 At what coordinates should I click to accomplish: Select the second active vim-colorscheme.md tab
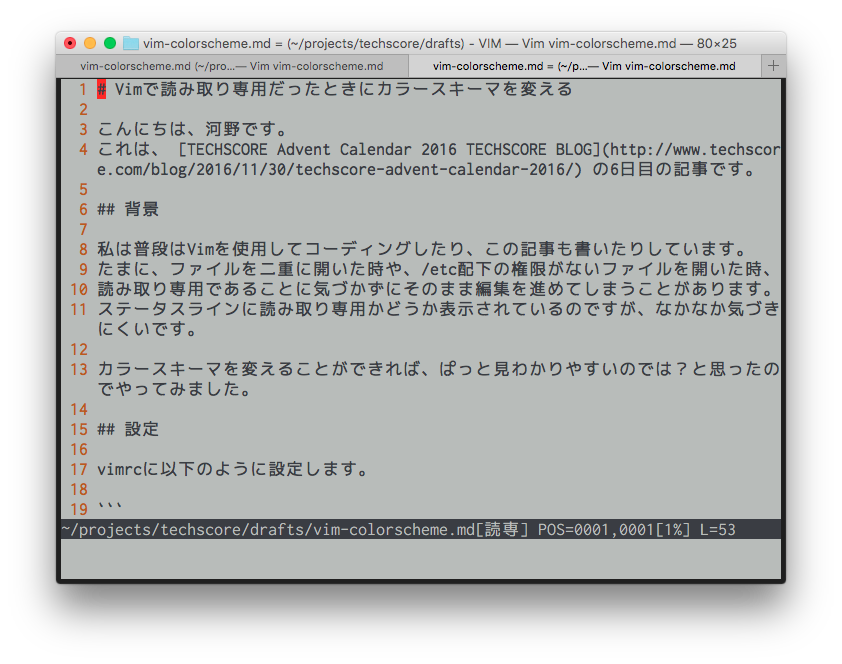(x=584, y=66)
